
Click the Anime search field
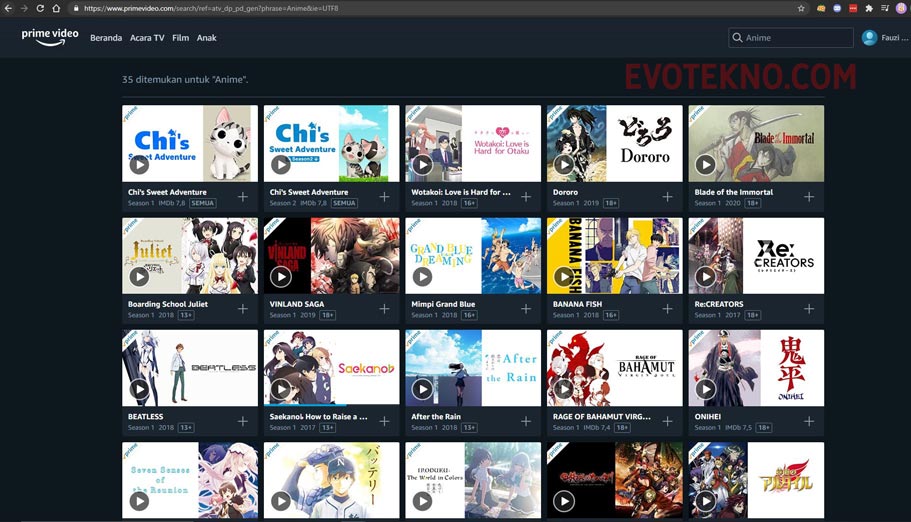pos(791,38)
